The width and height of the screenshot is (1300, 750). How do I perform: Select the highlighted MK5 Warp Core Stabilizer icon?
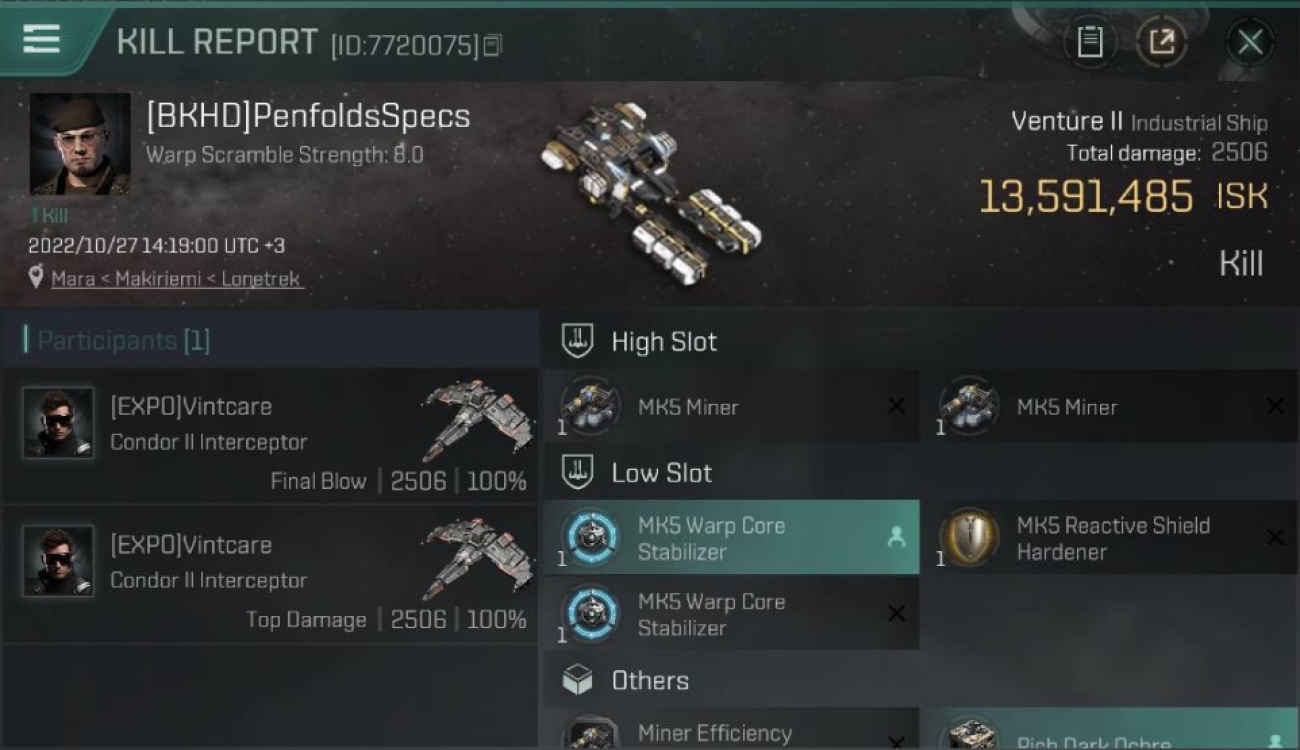[x=589, y=537]
